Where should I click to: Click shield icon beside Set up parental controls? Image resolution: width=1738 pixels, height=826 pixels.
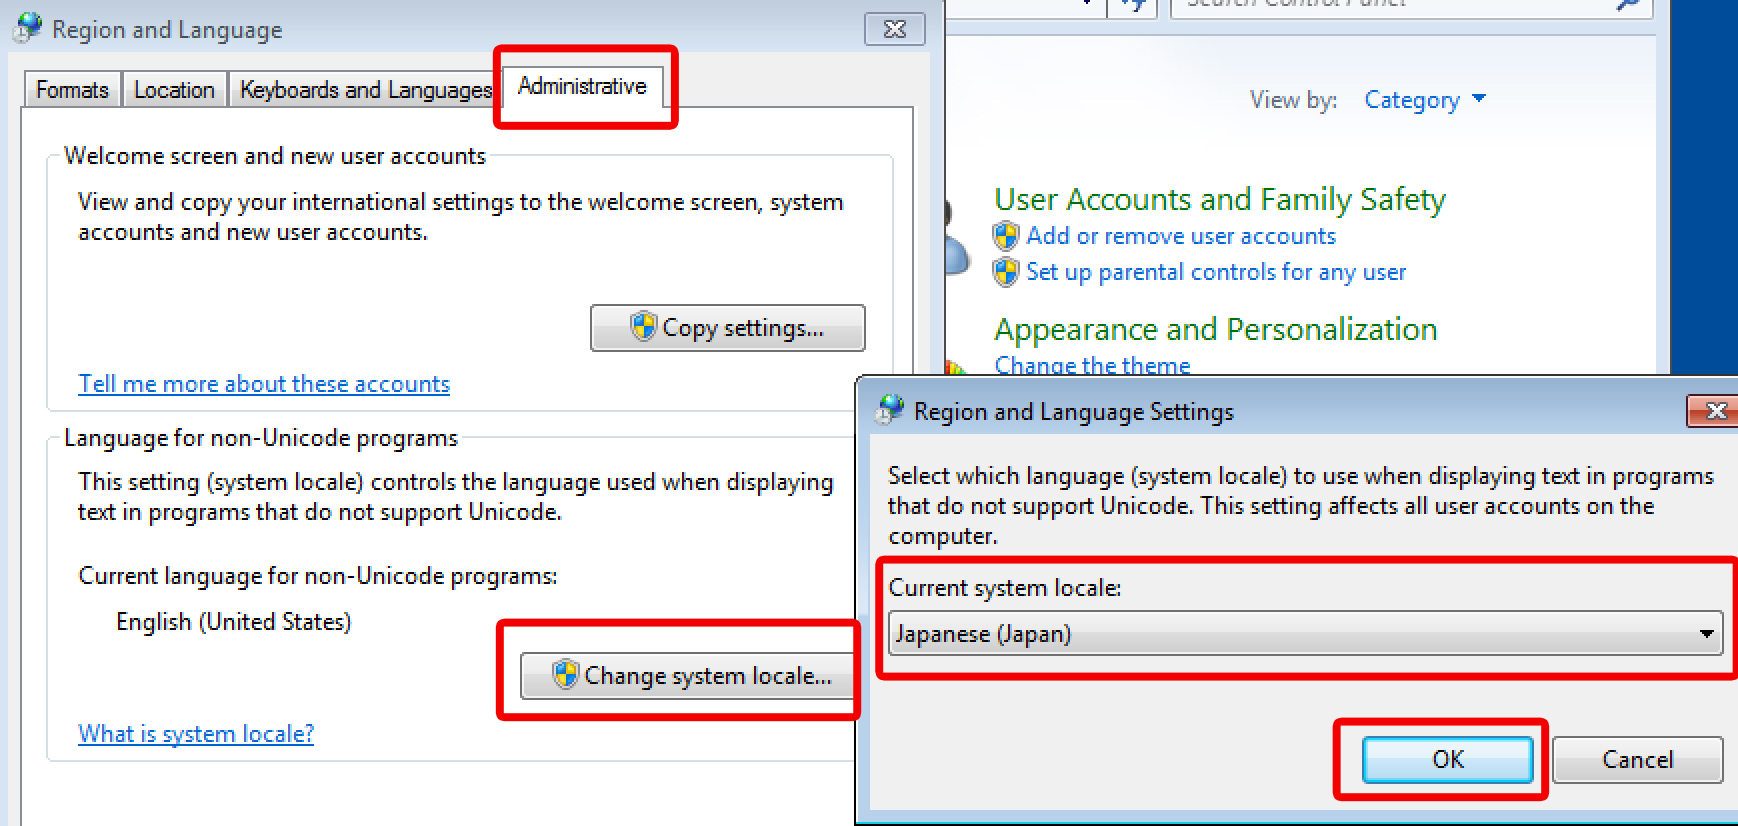pyautogui.click(x=1006, y=272)
